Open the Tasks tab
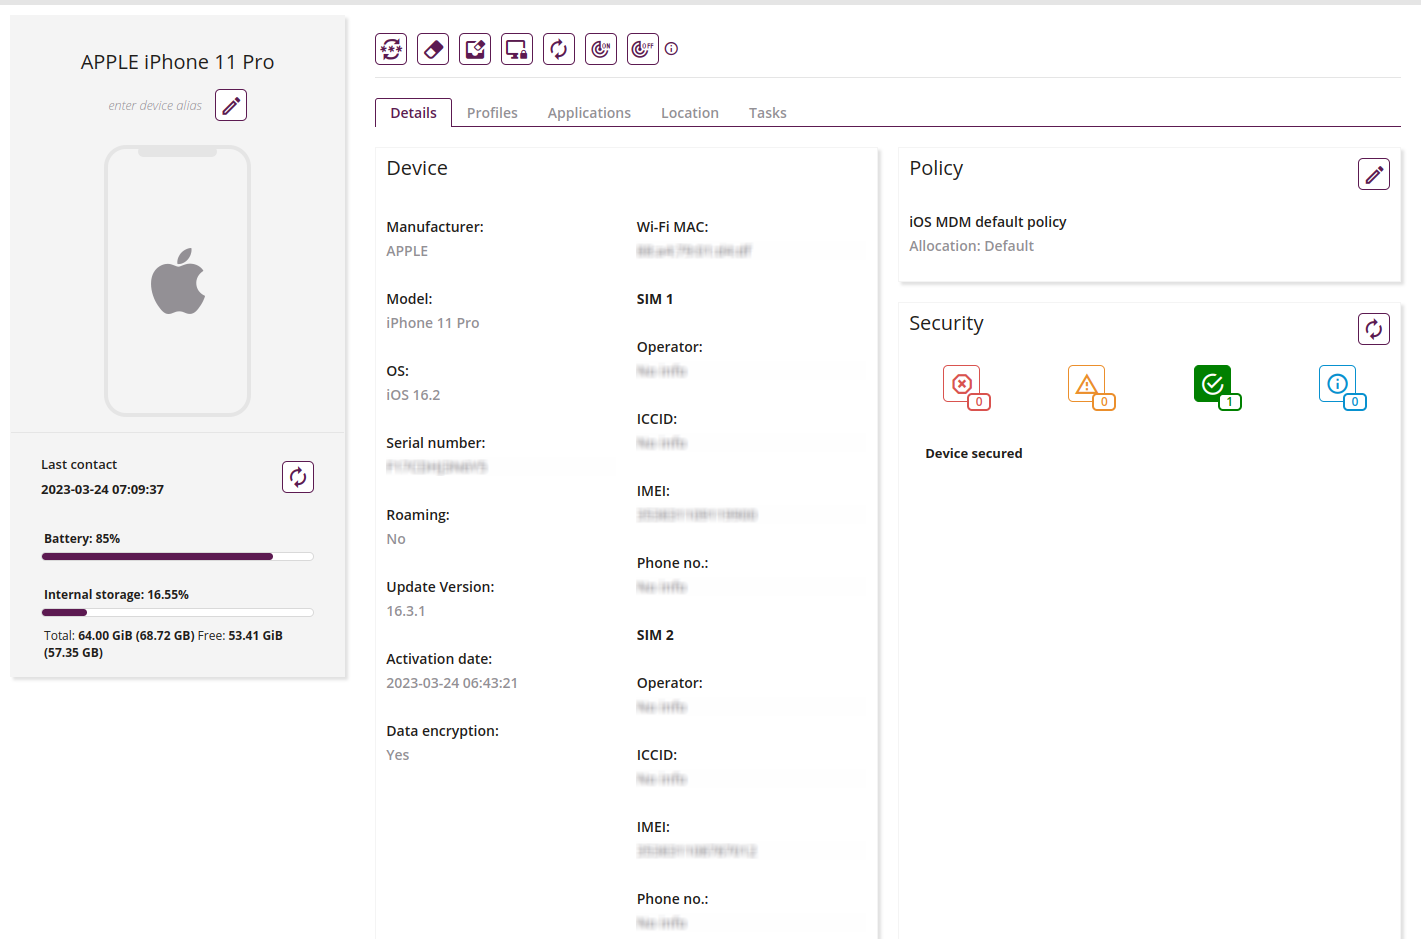The height and width of the screenshot is (939, 1421). (x=768, y=113)
